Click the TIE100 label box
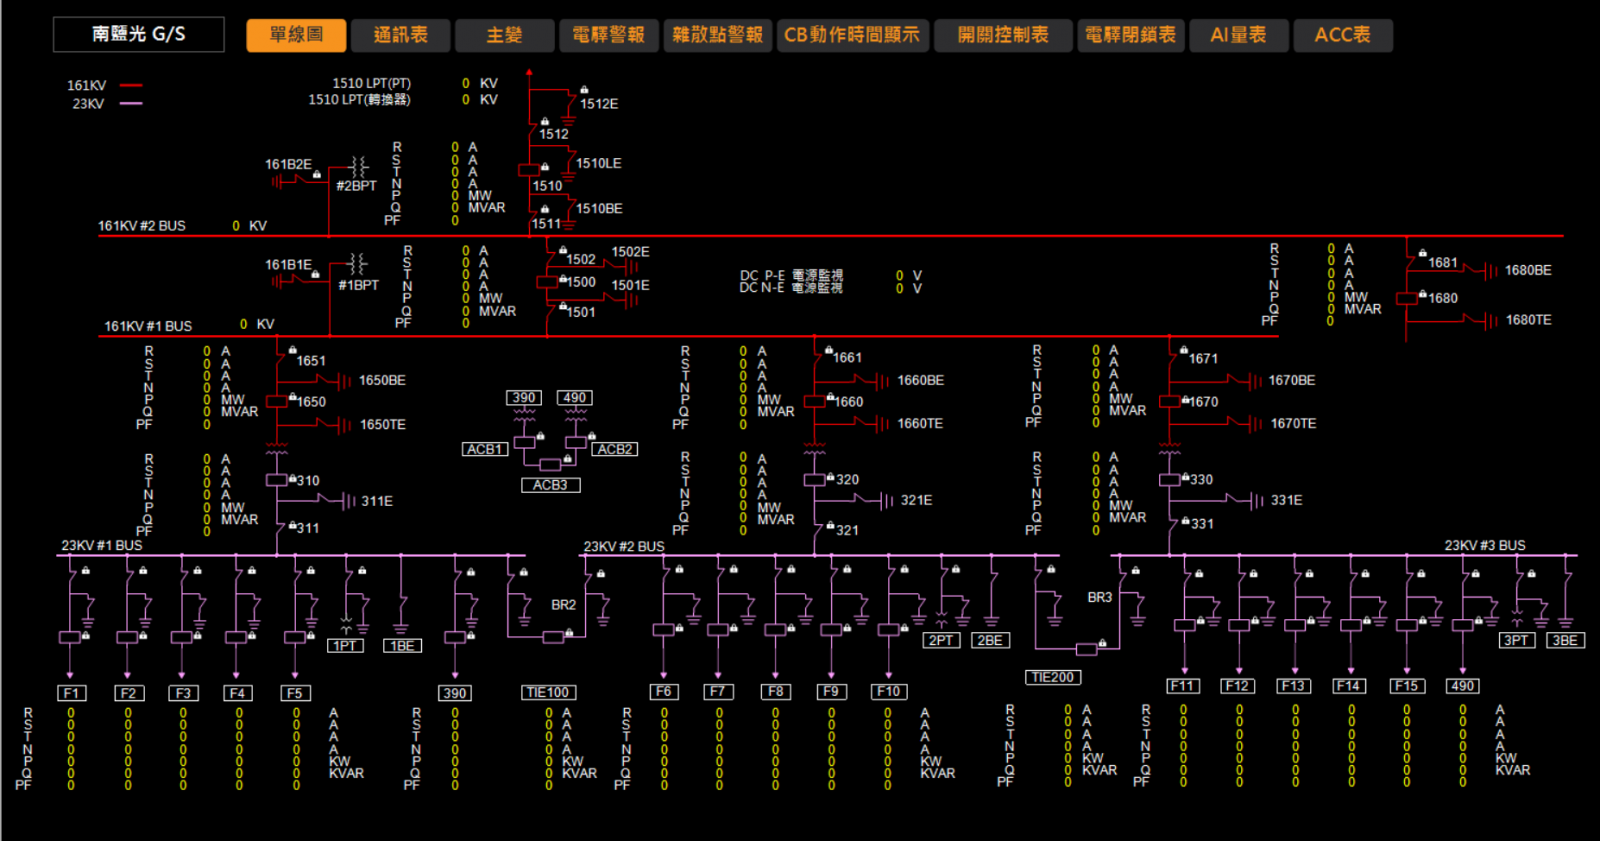Image resolution: width=1600 pixels, height=841 pixels. 548,692
